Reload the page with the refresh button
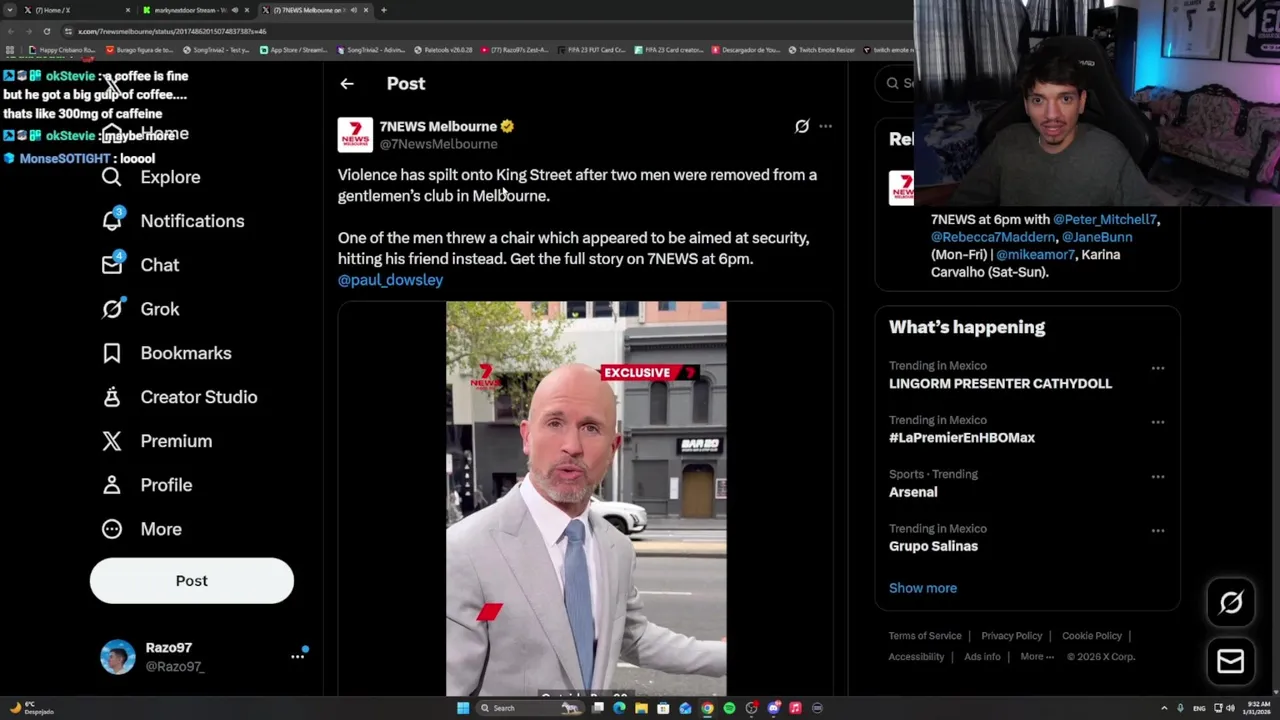Screen dimensions: 1280x720 [x=46, y=31]
